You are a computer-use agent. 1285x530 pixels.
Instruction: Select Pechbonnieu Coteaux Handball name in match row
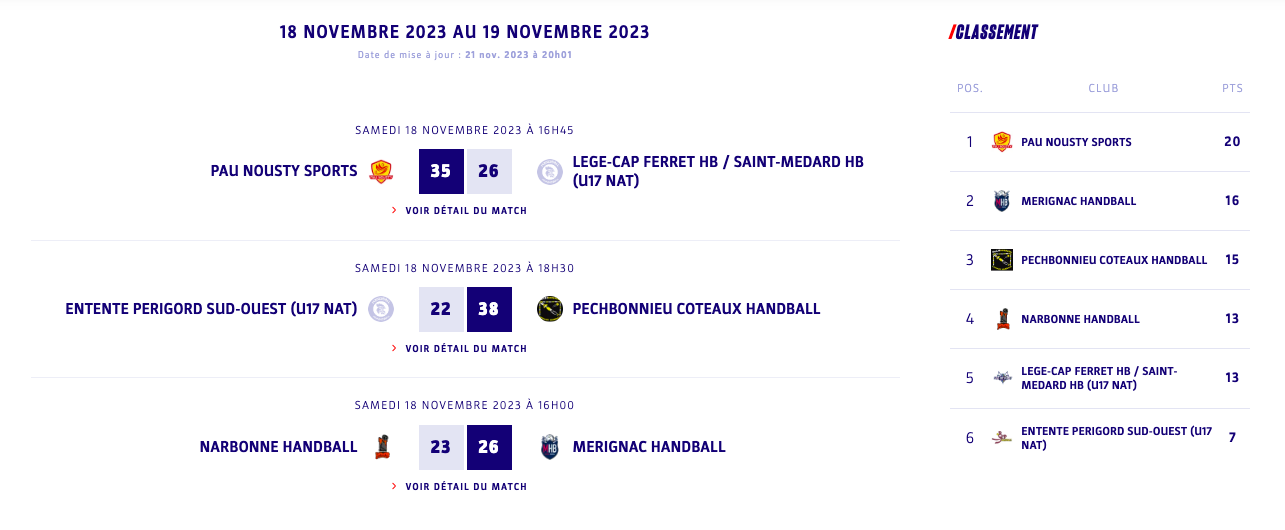tap(696, 309)
